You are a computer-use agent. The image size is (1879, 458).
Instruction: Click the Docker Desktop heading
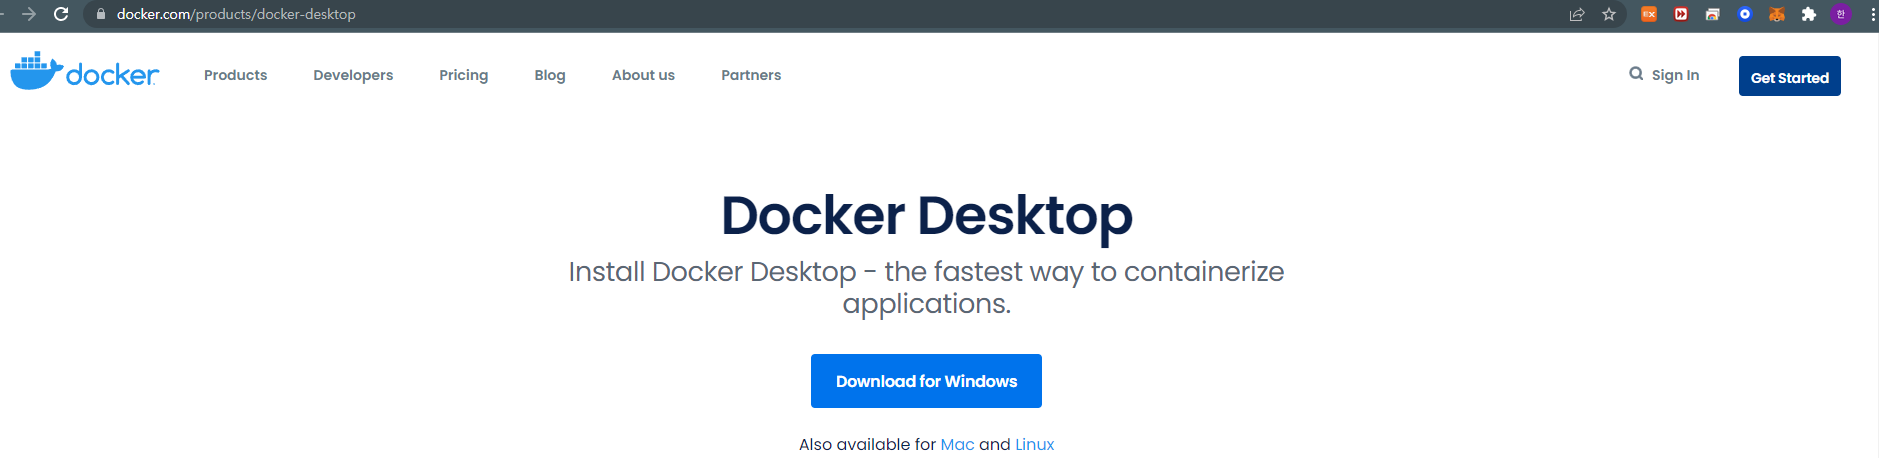927,216
